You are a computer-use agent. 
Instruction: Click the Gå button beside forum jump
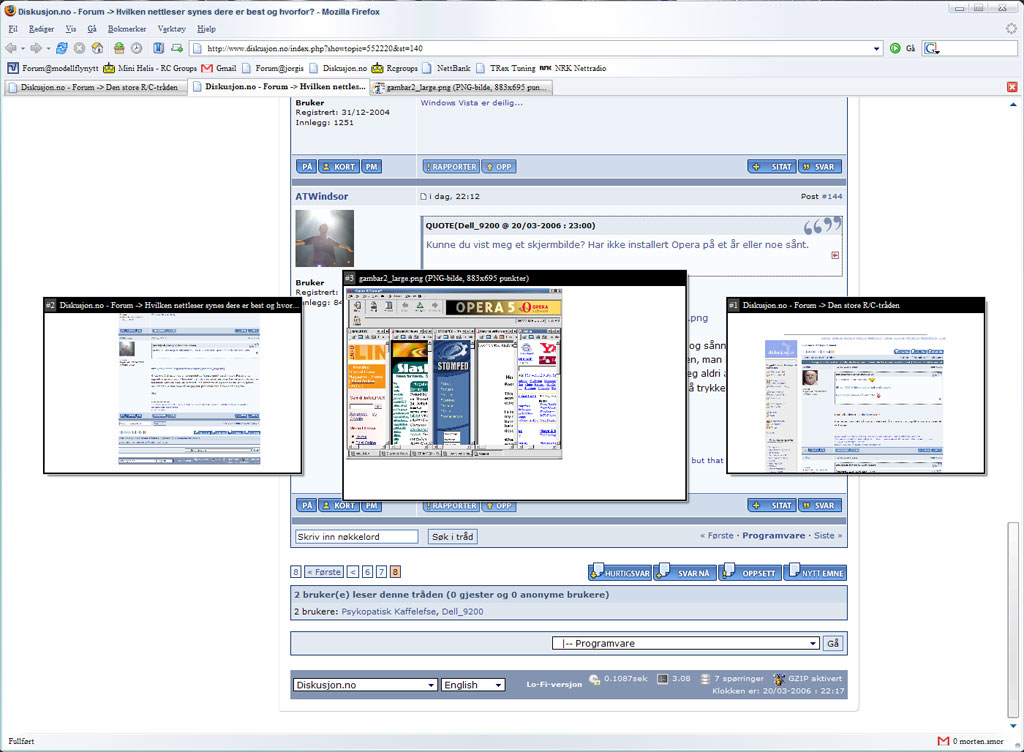click(833, 643)
